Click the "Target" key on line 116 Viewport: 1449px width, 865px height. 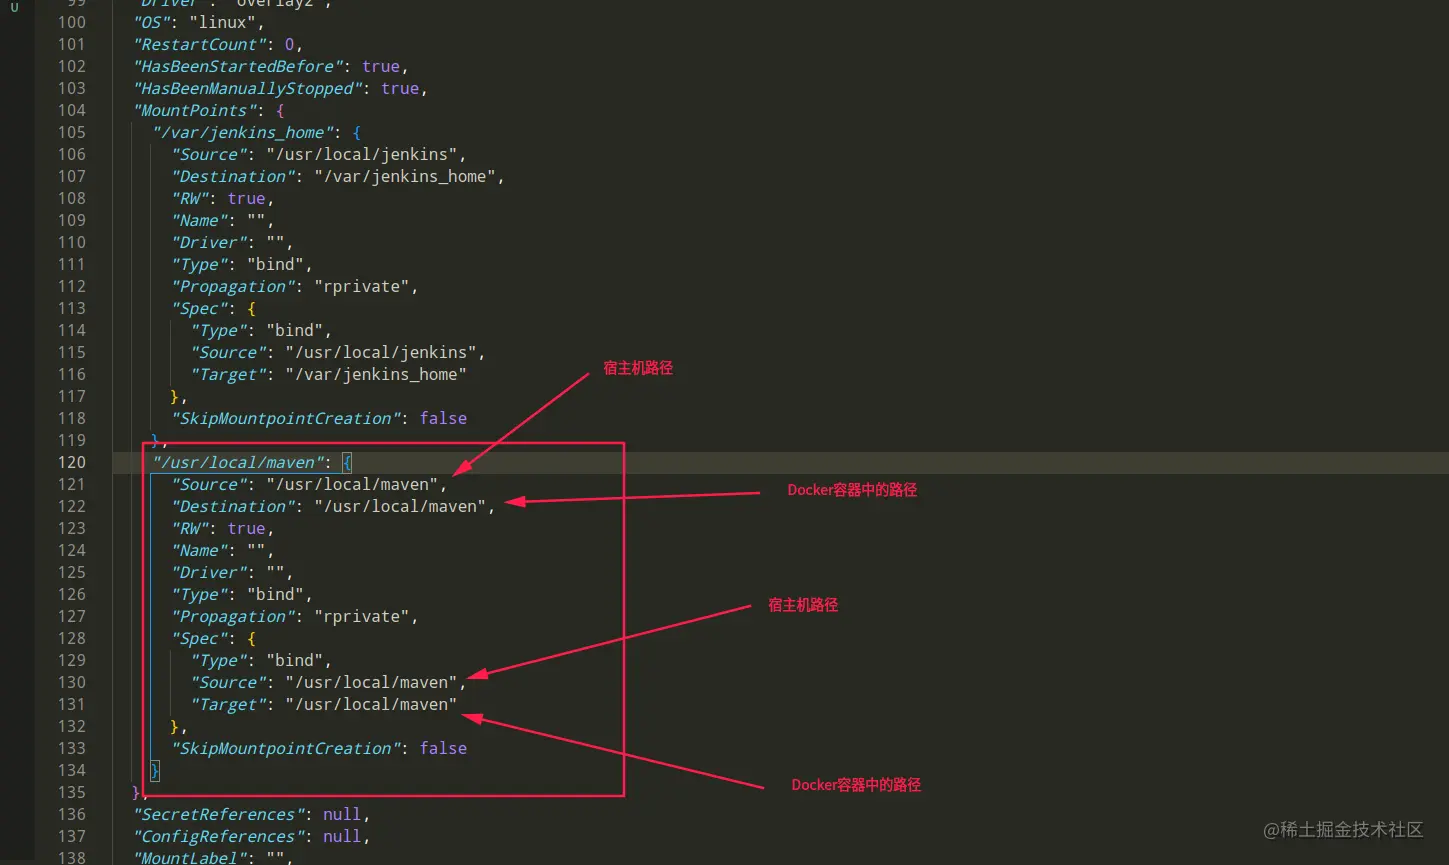[x=228, y=374]
